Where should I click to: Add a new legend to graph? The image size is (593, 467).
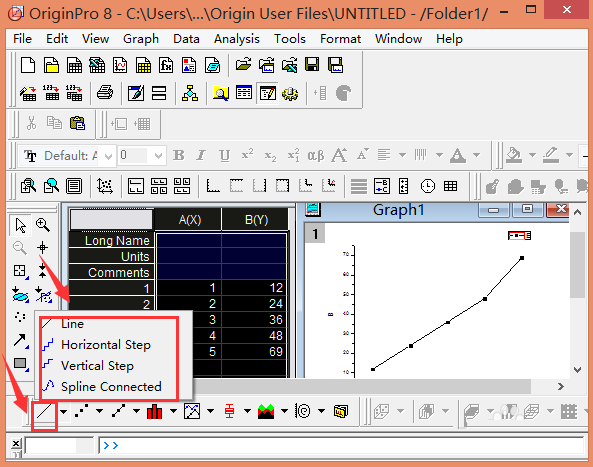382,186
